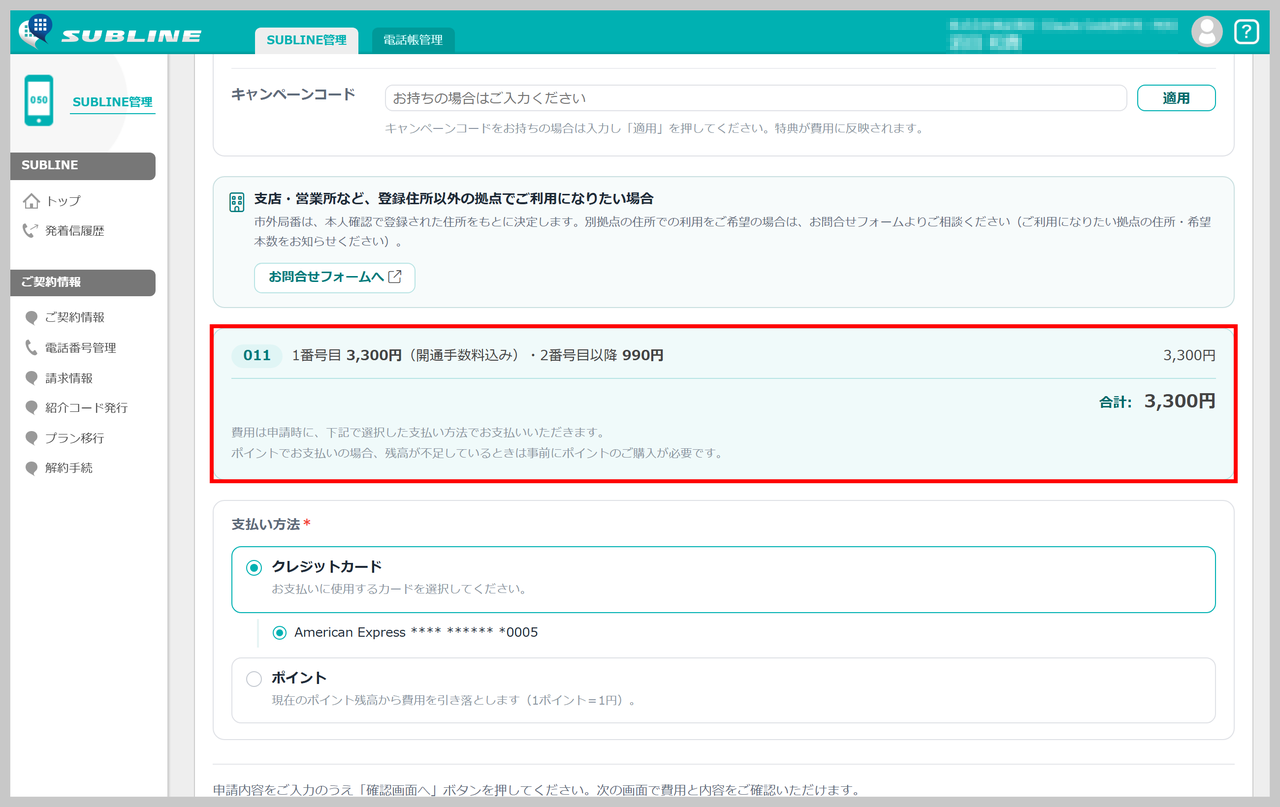Click the home icon beside トップ

point(31,201)
